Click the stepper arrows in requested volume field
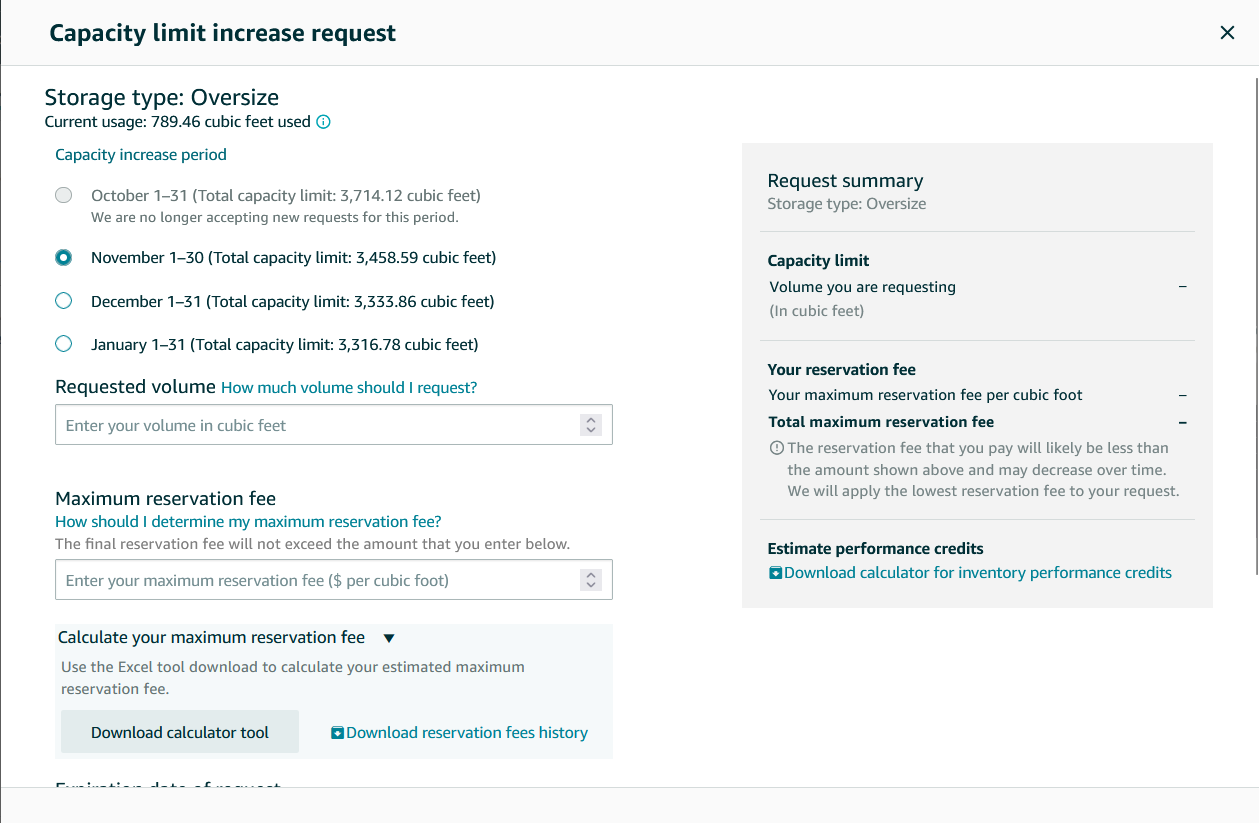 point(591,425)
